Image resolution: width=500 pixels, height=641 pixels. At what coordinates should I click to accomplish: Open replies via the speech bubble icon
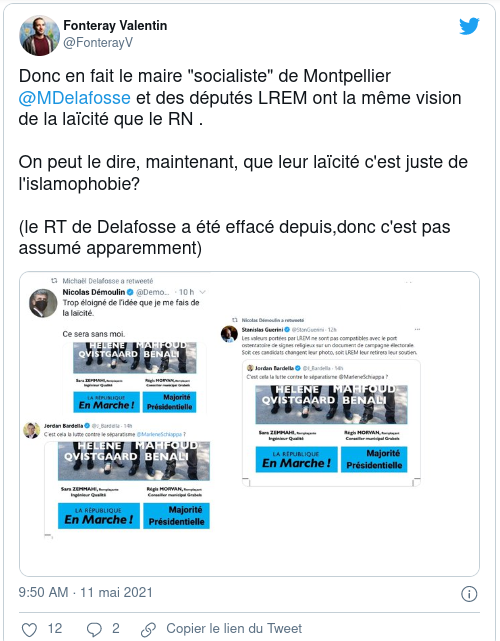[94, 630]
